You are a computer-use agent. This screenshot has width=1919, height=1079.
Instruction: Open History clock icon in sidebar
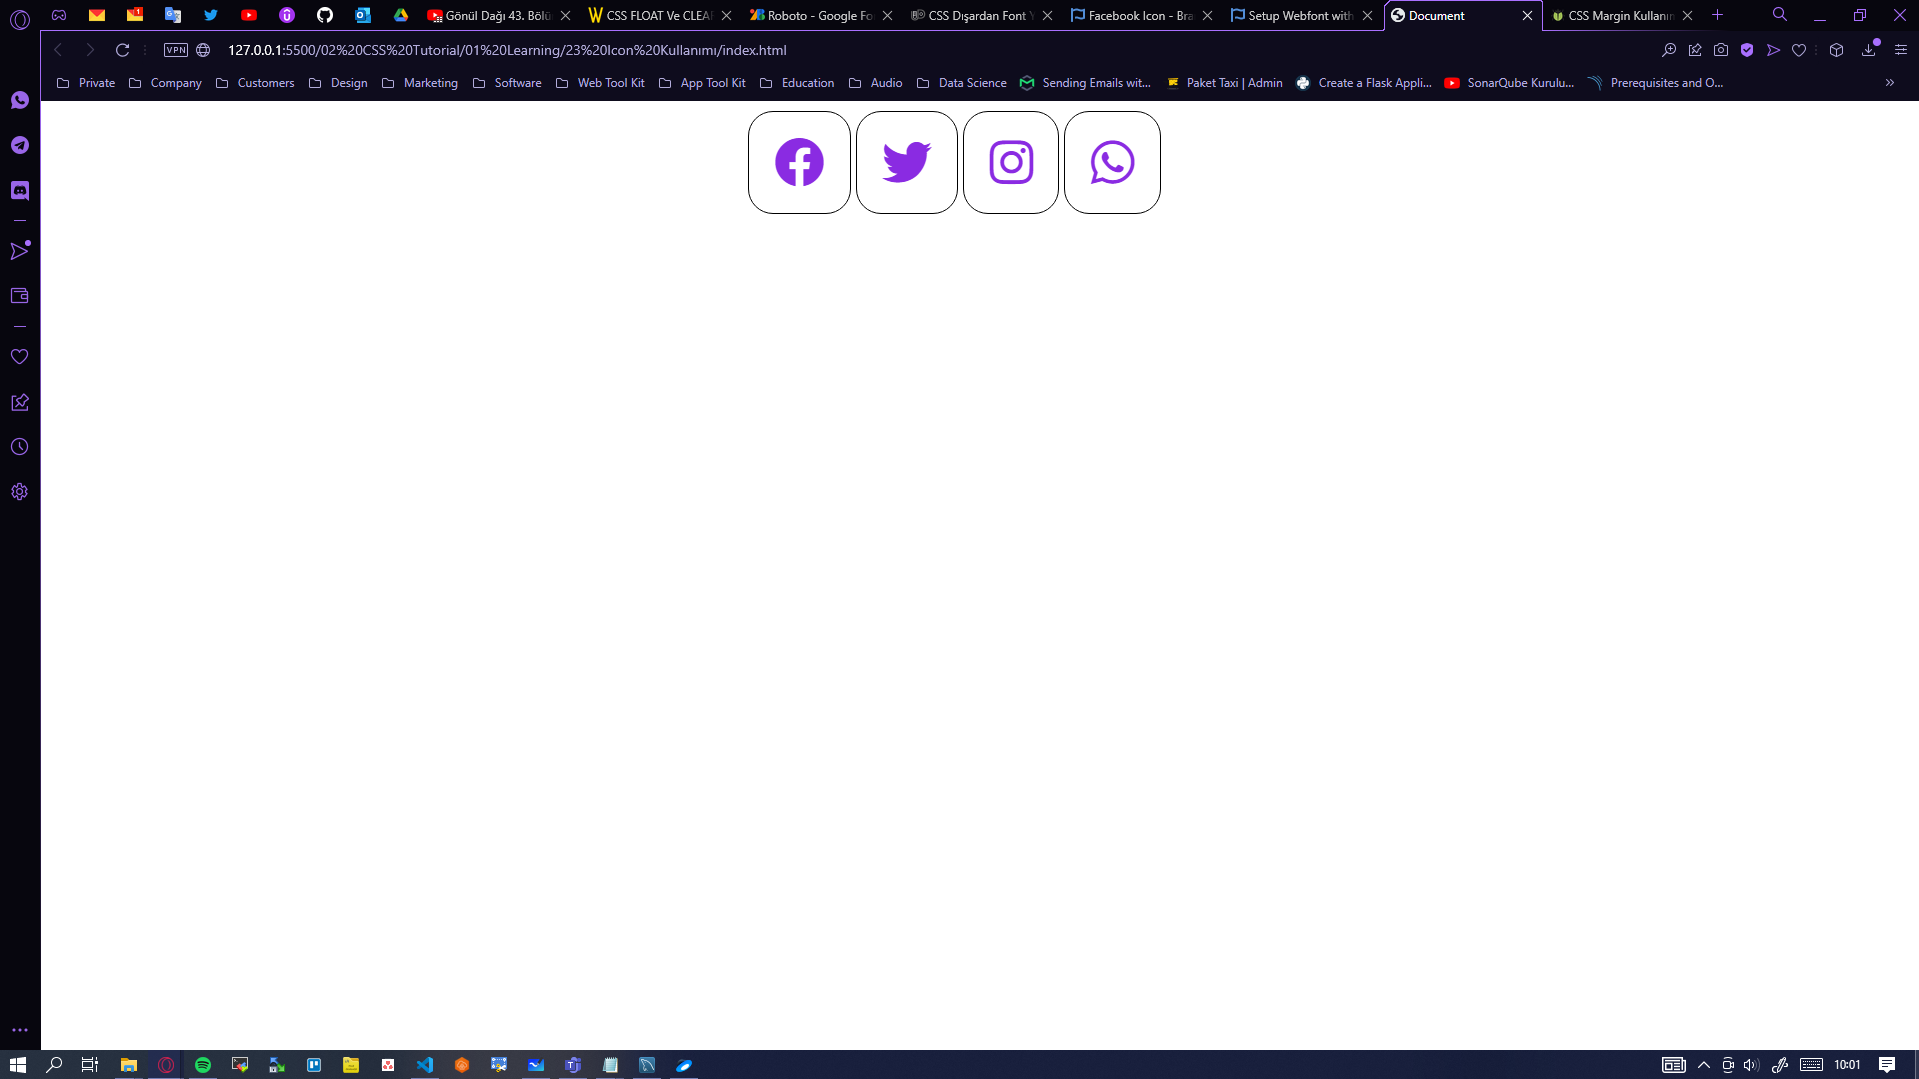point(20,447)
